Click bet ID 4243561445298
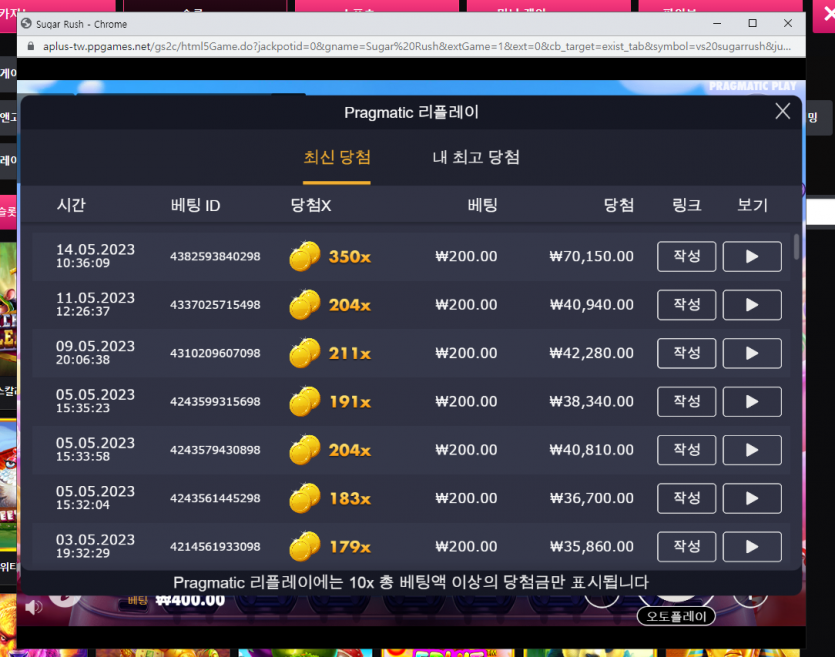Viewport: 835px width, 657px height. coord(215,498)
